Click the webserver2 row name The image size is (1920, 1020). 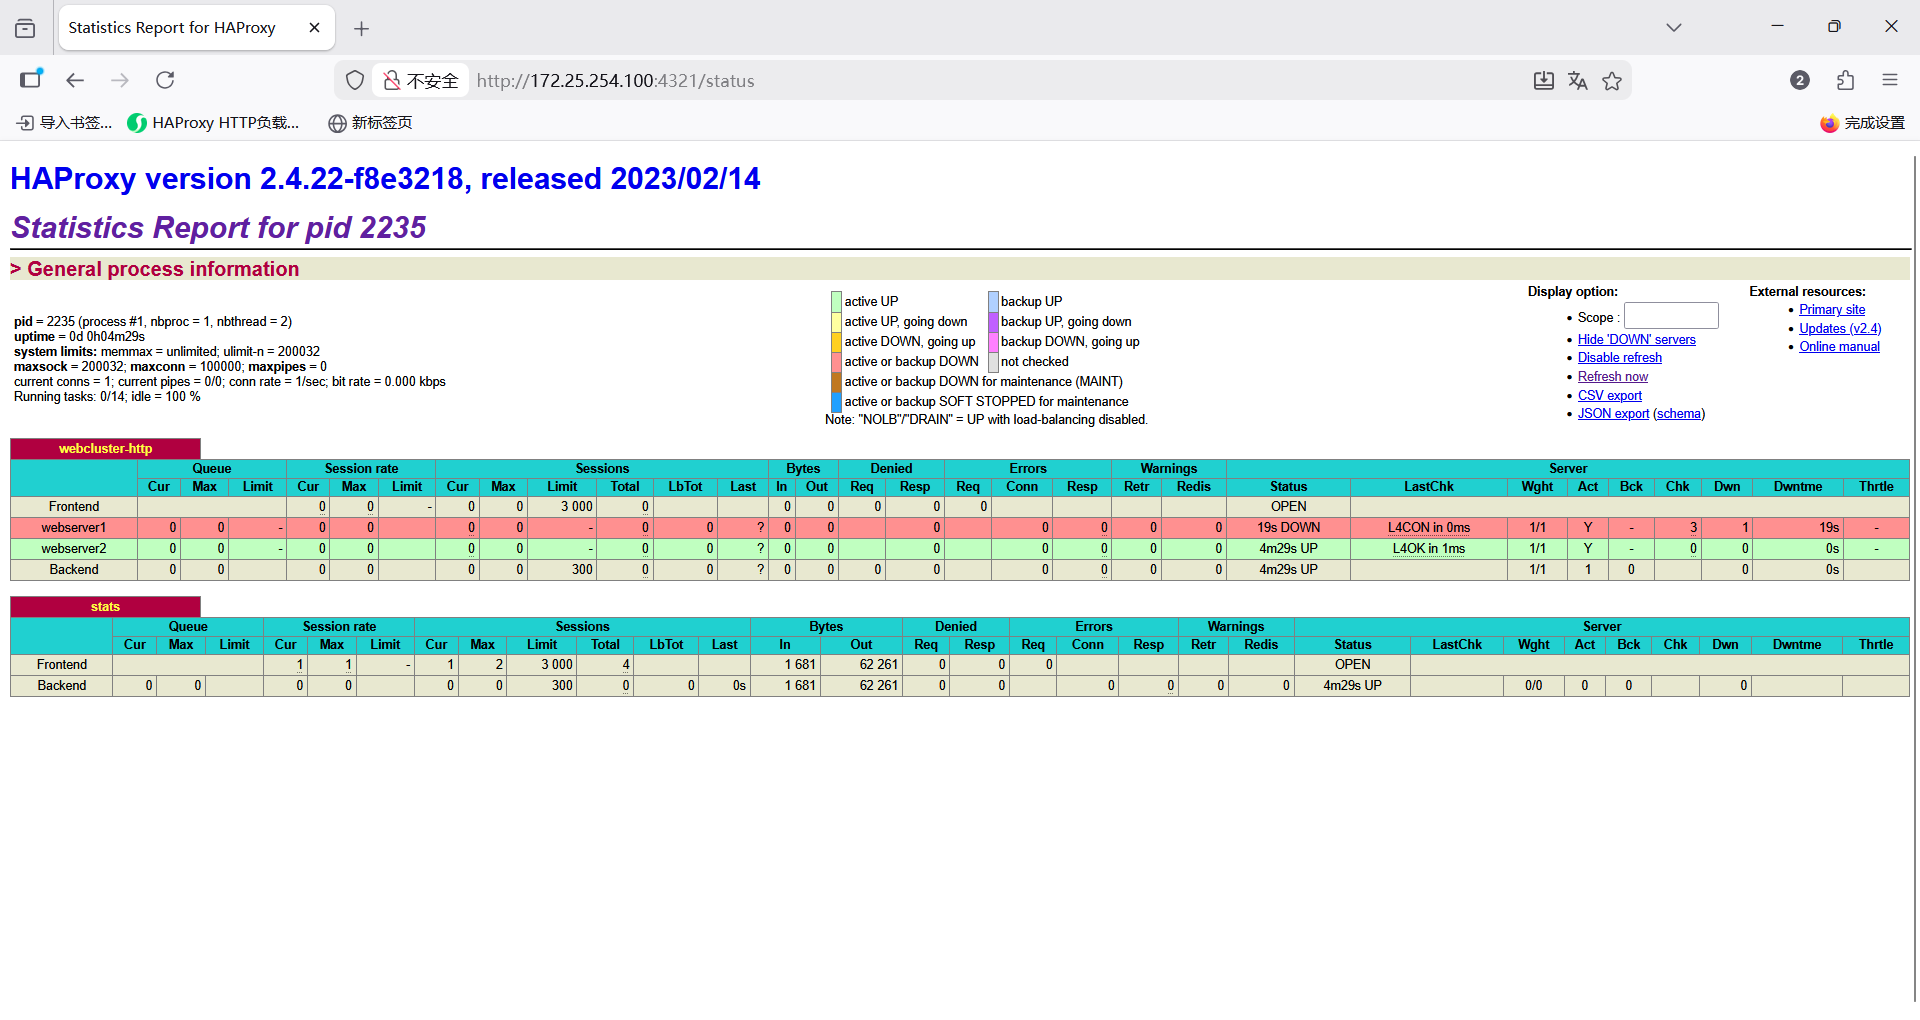74,549
